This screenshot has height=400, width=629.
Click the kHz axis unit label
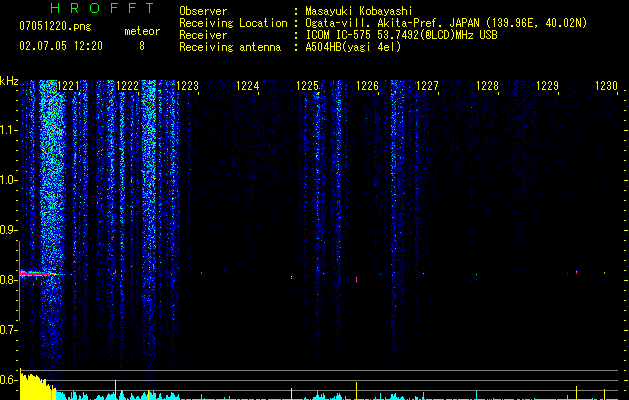click(10, 81)
